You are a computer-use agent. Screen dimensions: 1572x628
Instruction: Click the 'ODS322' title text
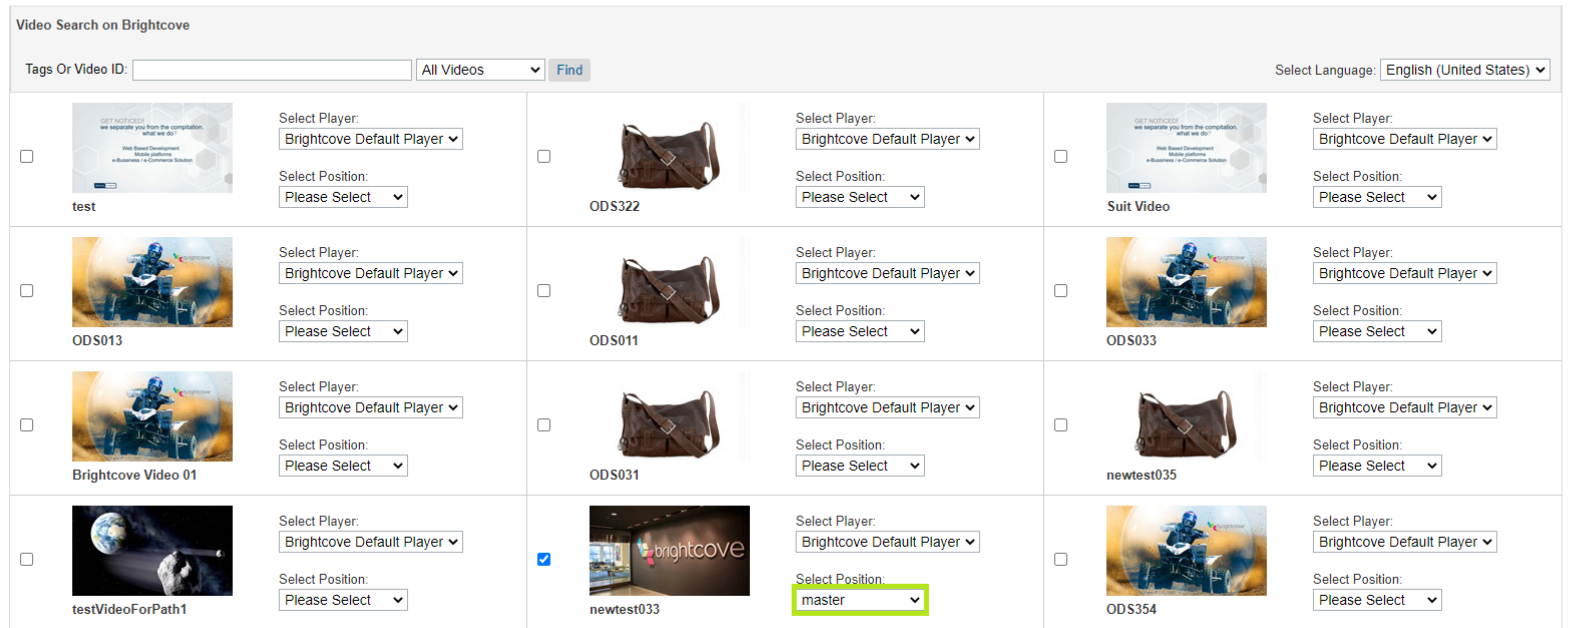[614, 206]
